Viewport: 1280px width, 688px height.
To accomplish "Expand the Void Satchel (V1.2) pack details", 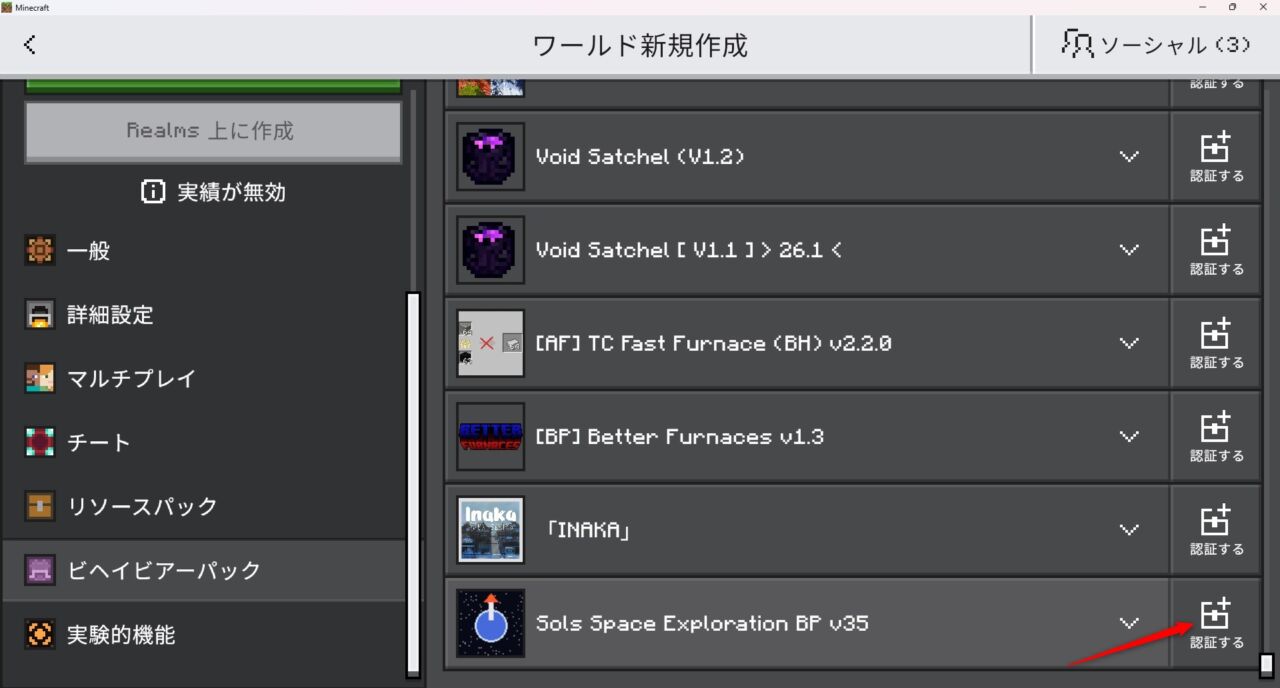I will pos(1129,157).
